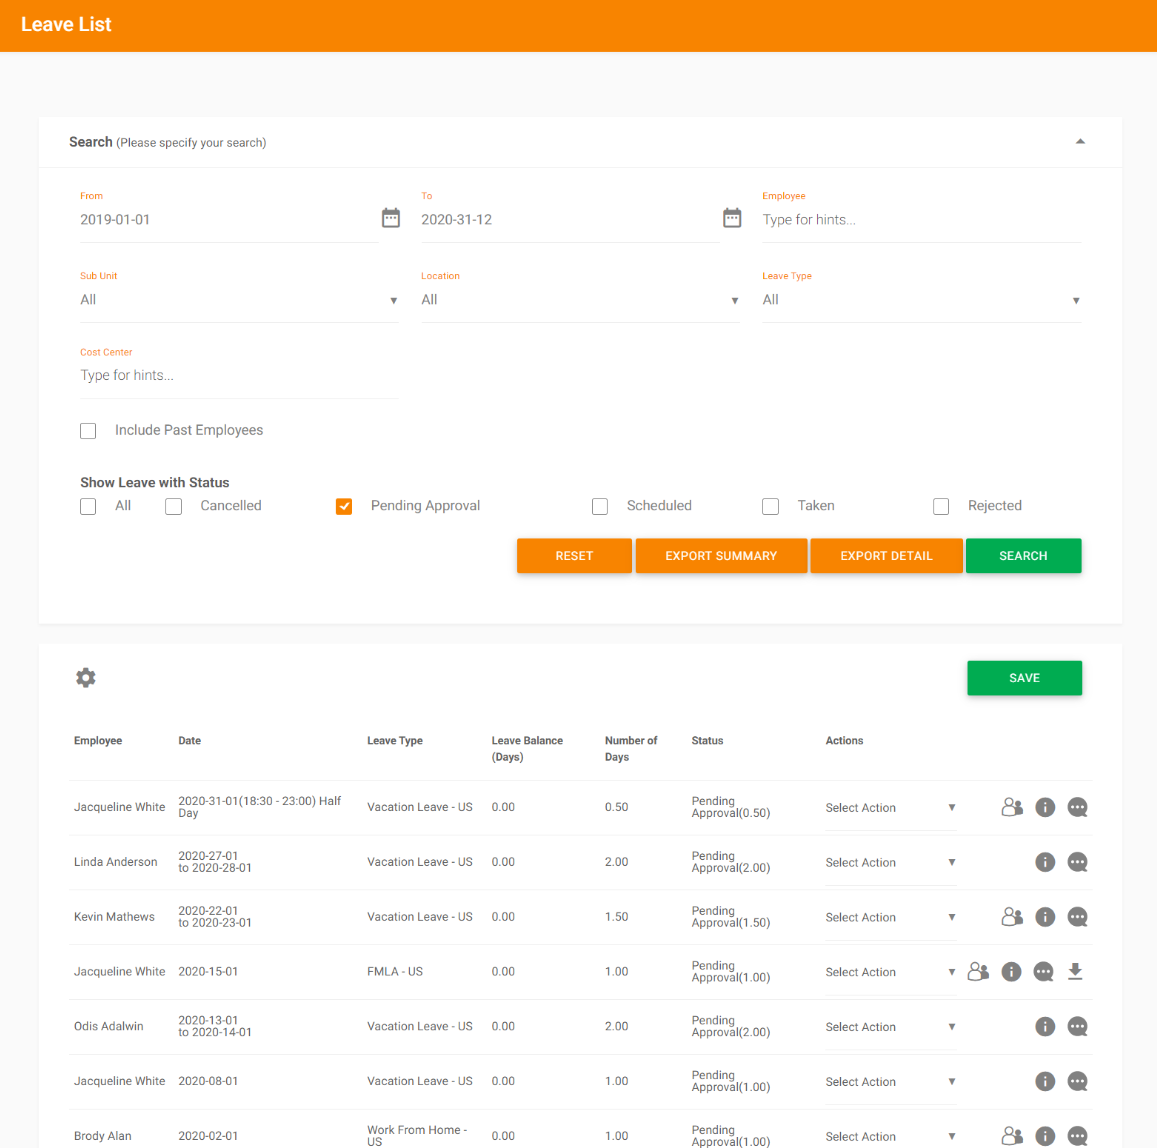The height and width of the screenshot is (1148, 1157).
Task: Open comment icon in the FMLA - US row
Action: tap(1043, 972)
